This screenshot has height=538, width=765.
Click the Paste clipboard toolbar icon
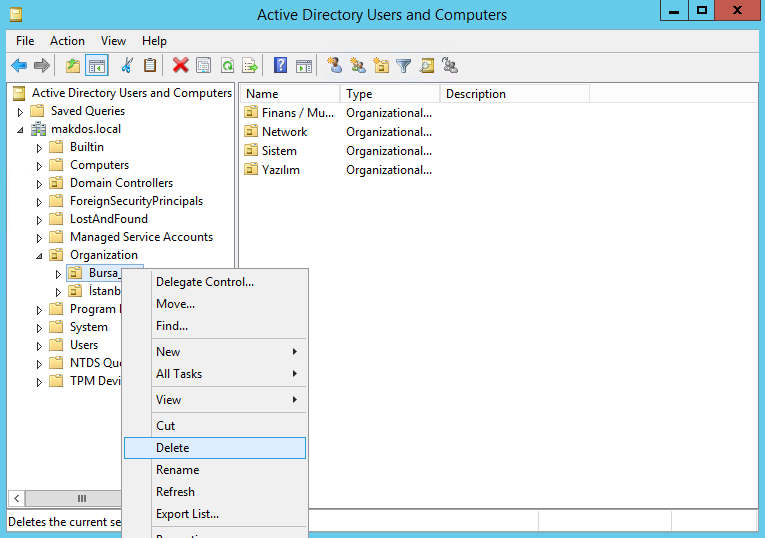click(x=150, y=65)
